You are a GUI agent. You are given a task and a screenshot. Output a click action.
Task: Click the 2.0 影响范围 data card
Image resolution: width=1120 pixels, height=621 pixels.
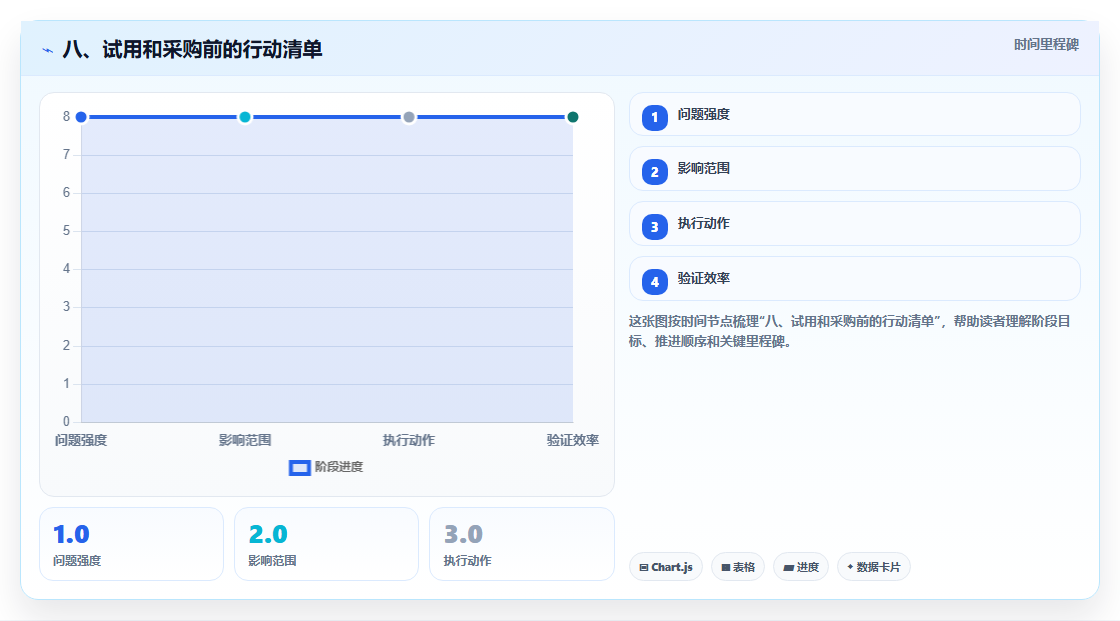326,544
